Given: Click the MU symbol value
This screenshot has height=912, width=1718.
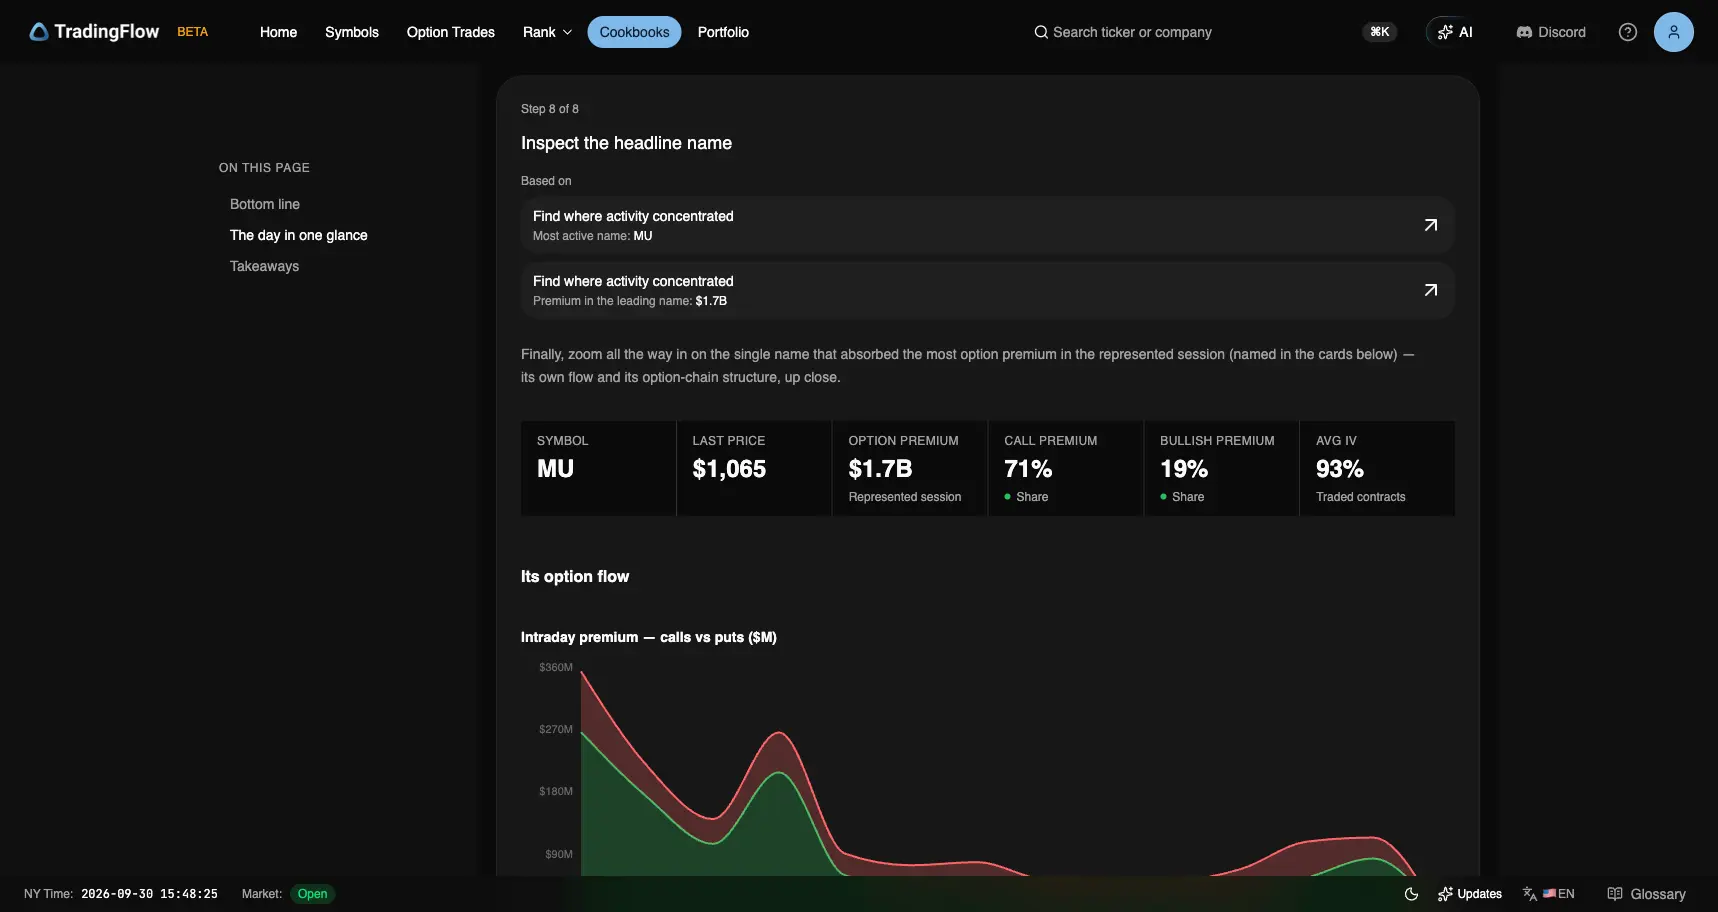Looking at the screenshot, I should pos(555,469).
